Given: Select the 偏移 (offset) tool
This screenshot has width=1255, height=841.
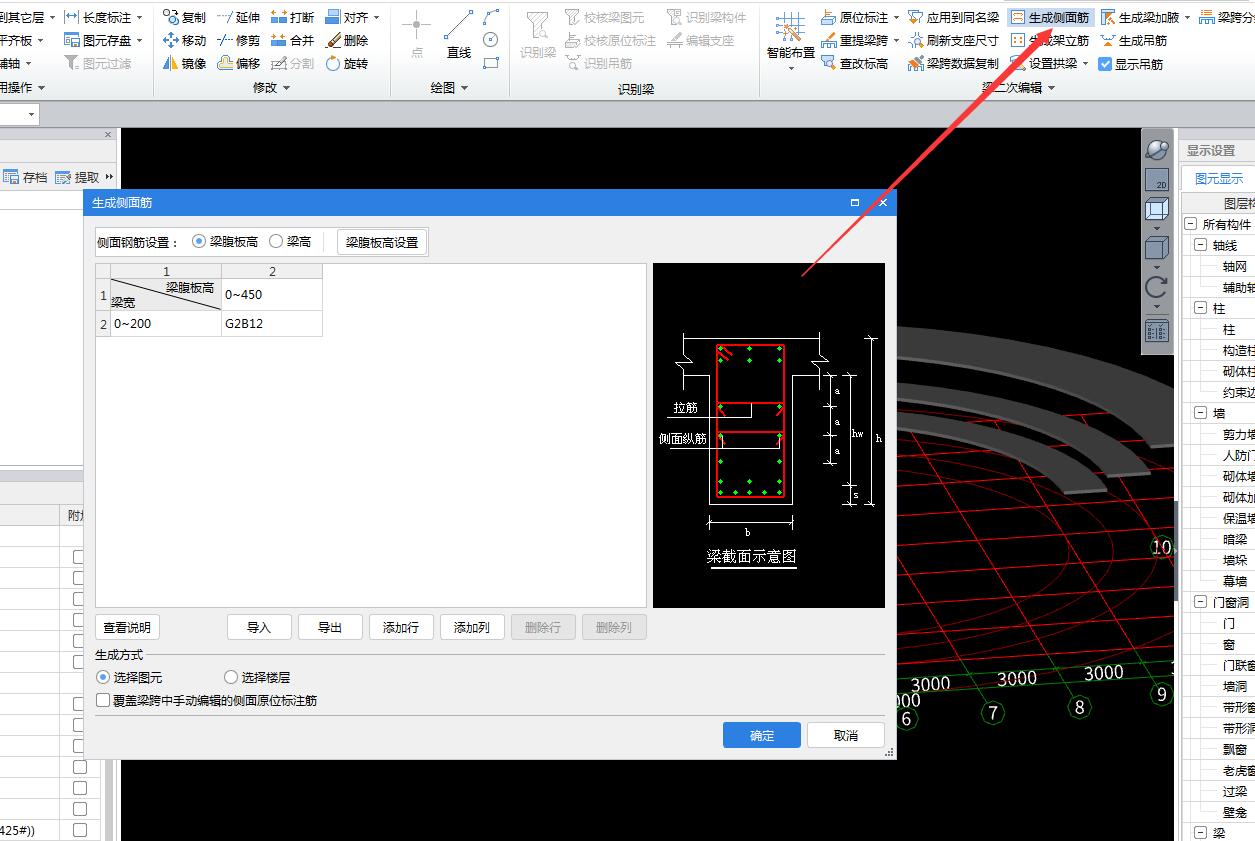Looking at the screenshot, I should pos(238,63).
